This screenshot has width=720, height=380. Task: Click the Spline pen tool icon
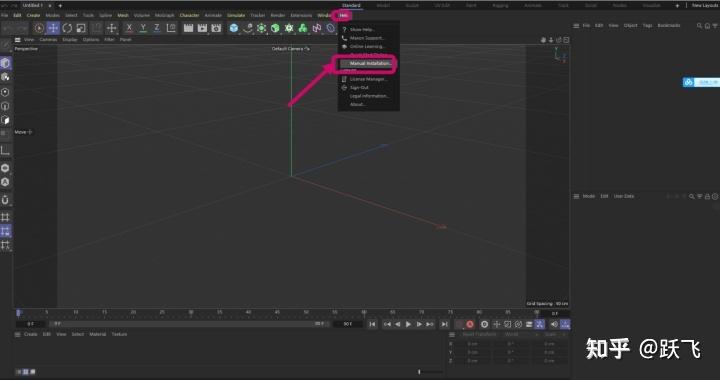[x=248, y=28]
